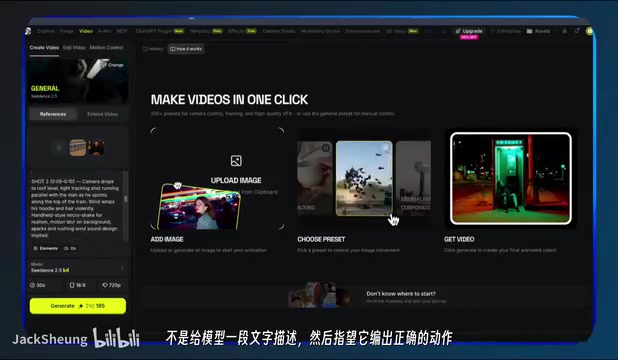Click the upload image icon

point(236,160)
